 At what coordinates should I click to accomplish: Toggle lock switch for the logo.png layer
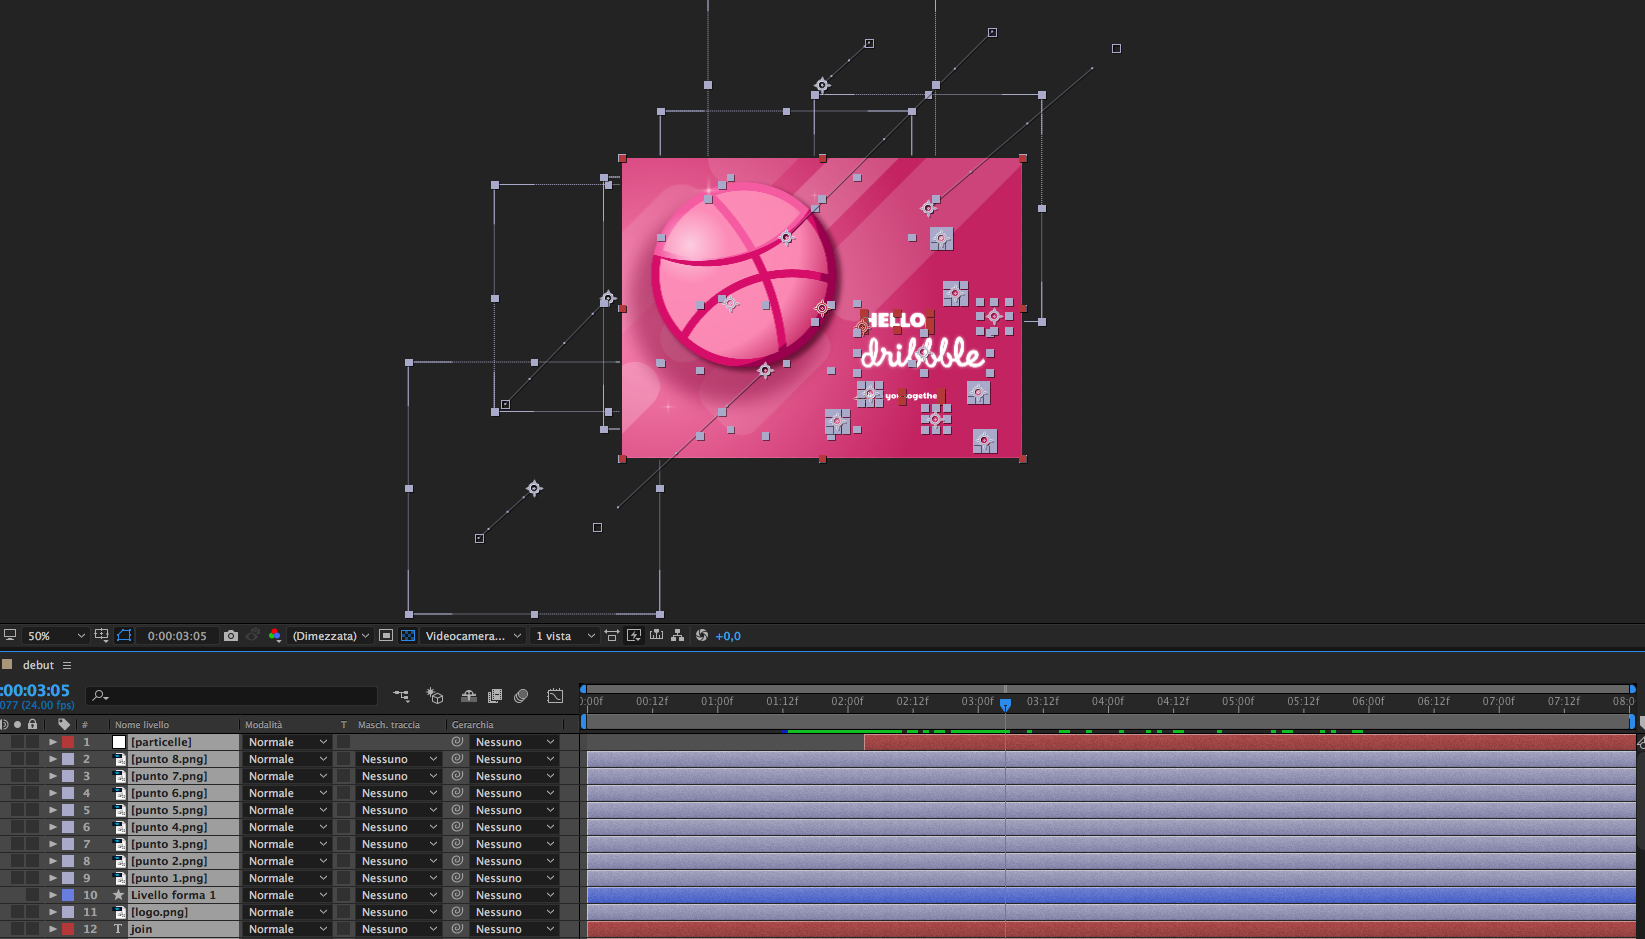pyautogui.click(x=33, y=912)
